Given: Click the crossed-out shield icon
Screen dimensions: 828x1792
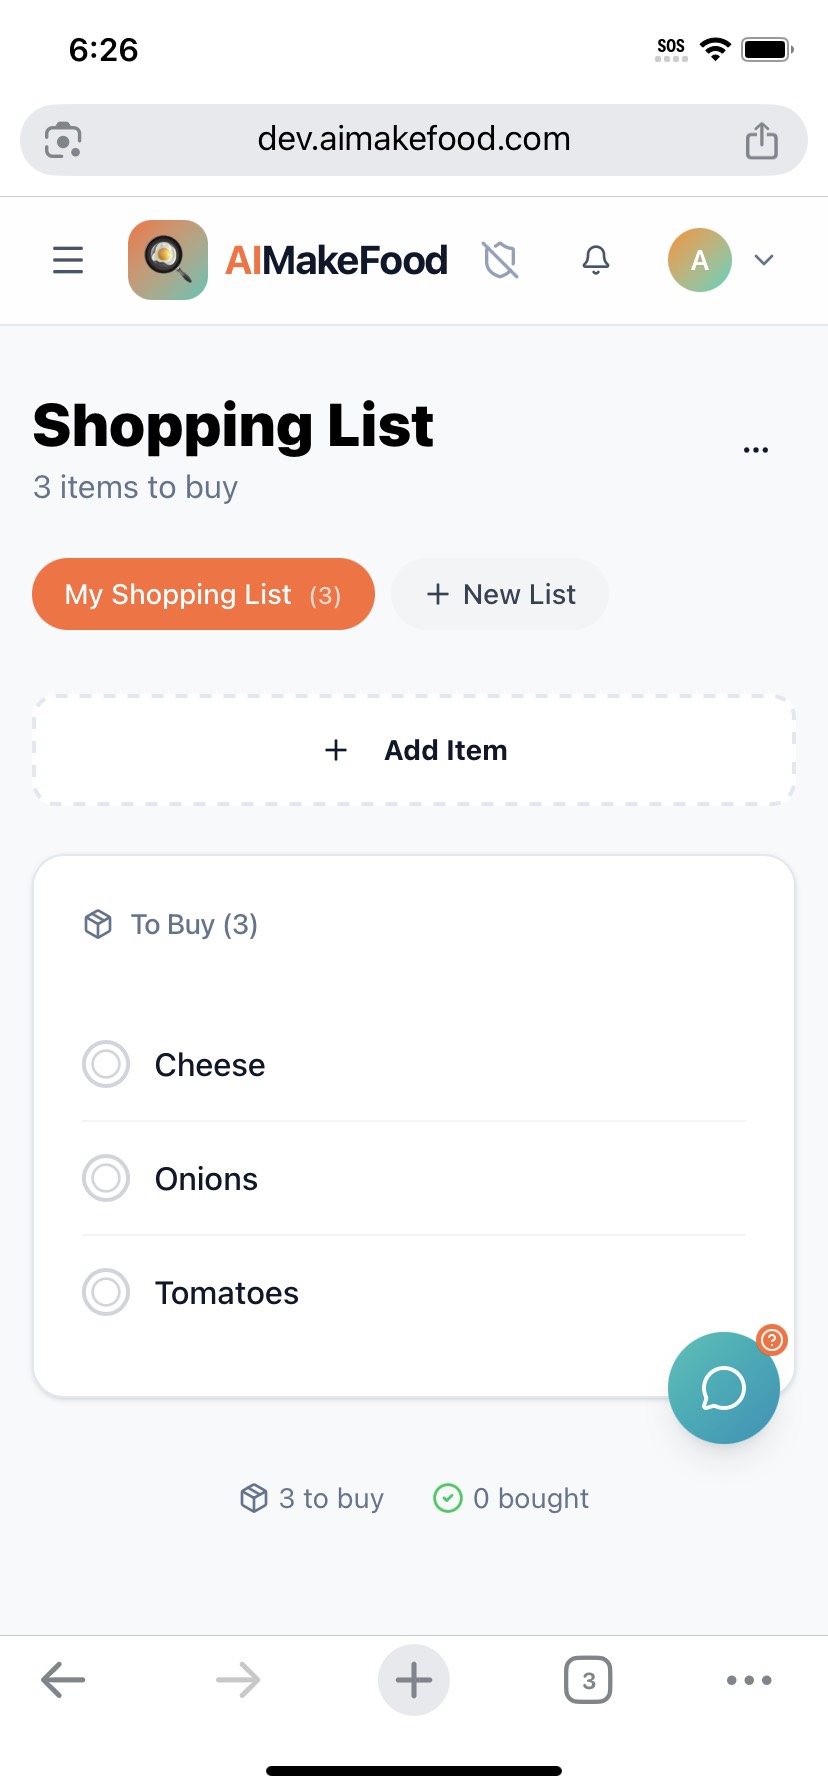Looking at the screenshot, I should point(500,260).
